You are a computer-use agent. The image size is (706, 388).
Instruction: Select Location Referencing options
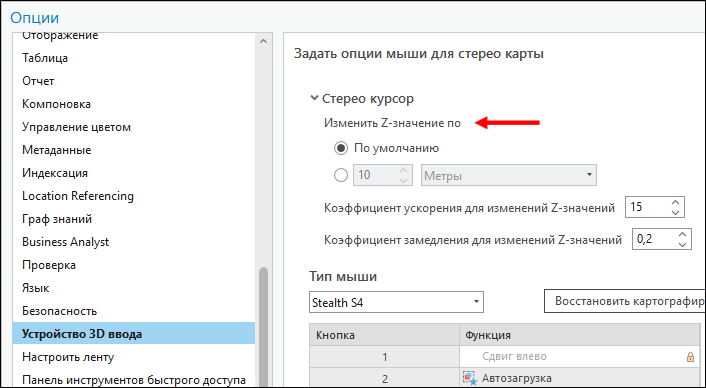tap(78, 196)
